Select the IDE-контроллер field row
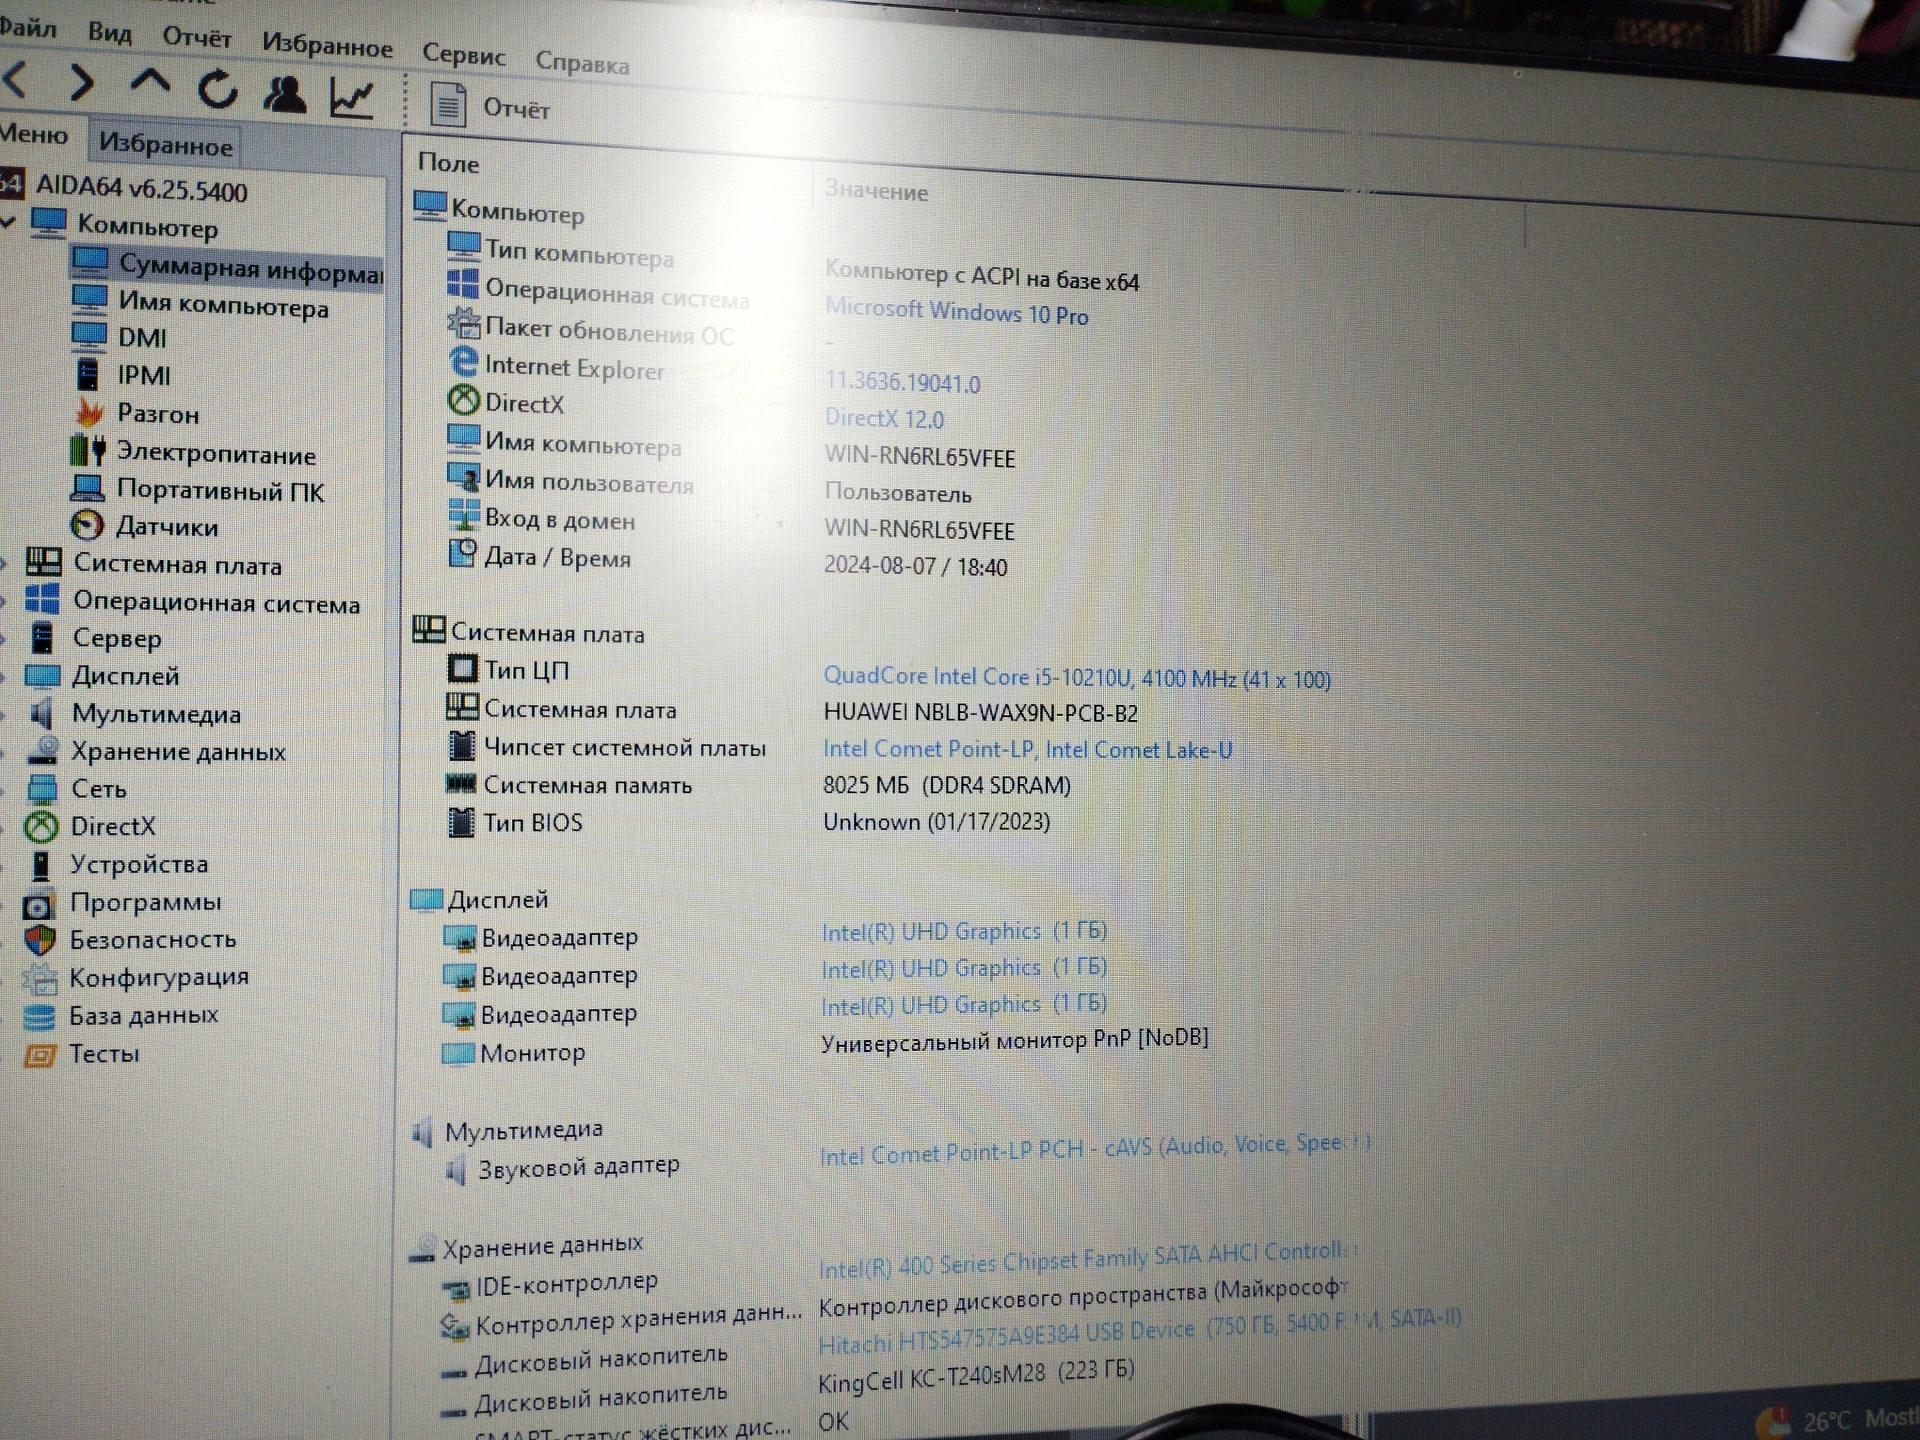The width and height of the screenshot is (1920, 1440). [550, 1286]
